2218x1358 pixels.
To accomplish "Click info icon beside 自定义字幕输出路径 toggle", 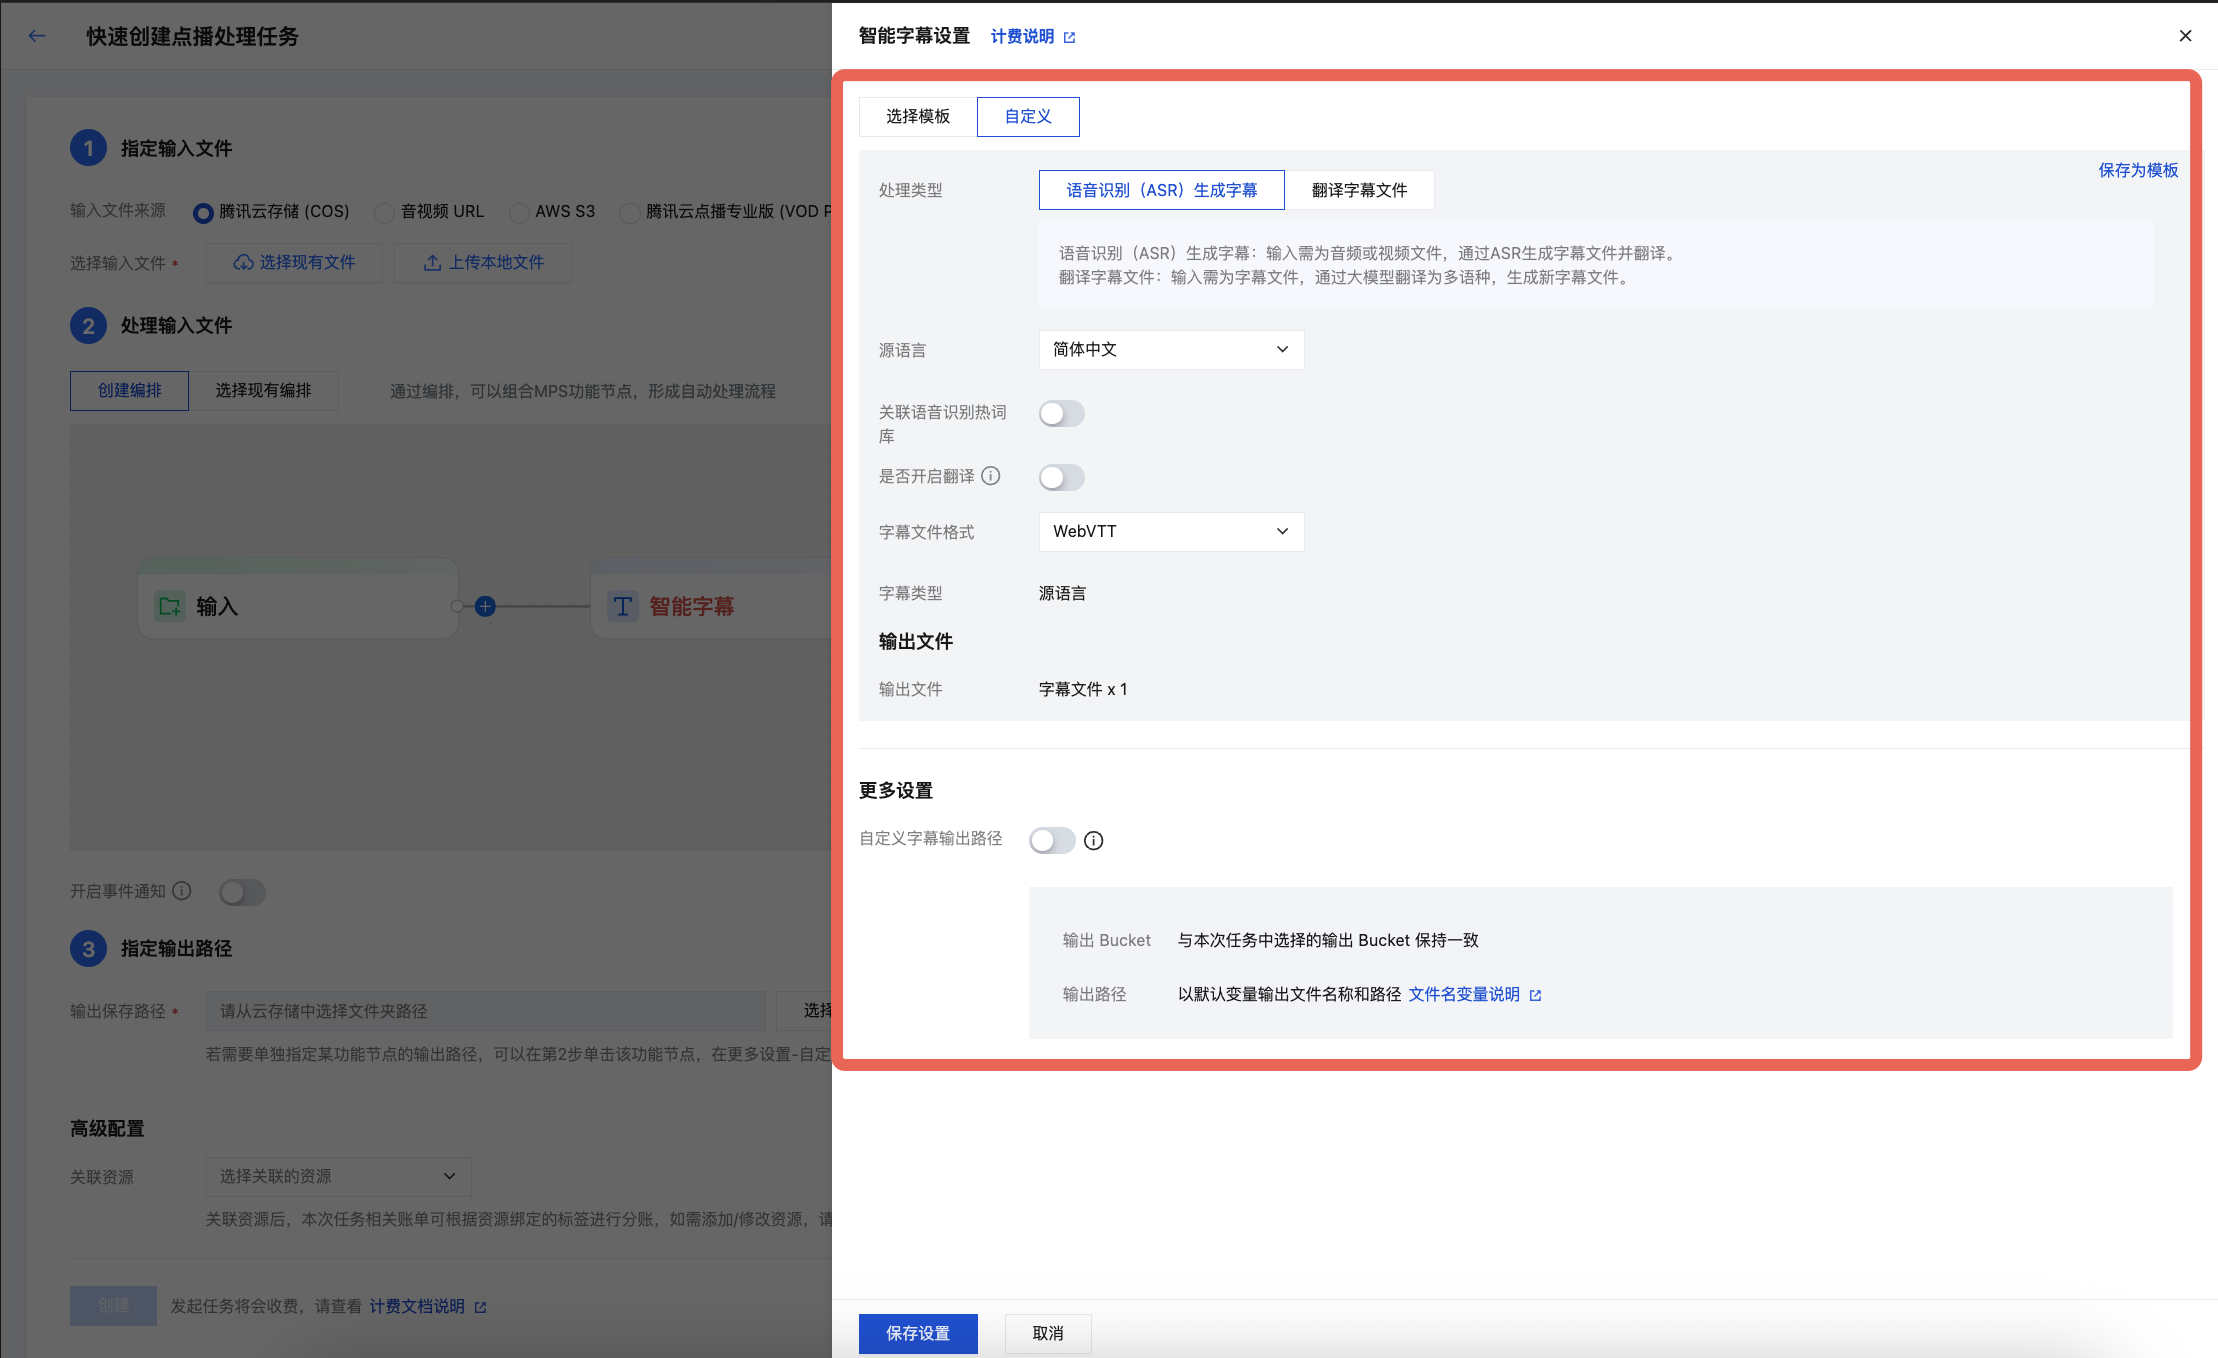I will point(1094,841).
